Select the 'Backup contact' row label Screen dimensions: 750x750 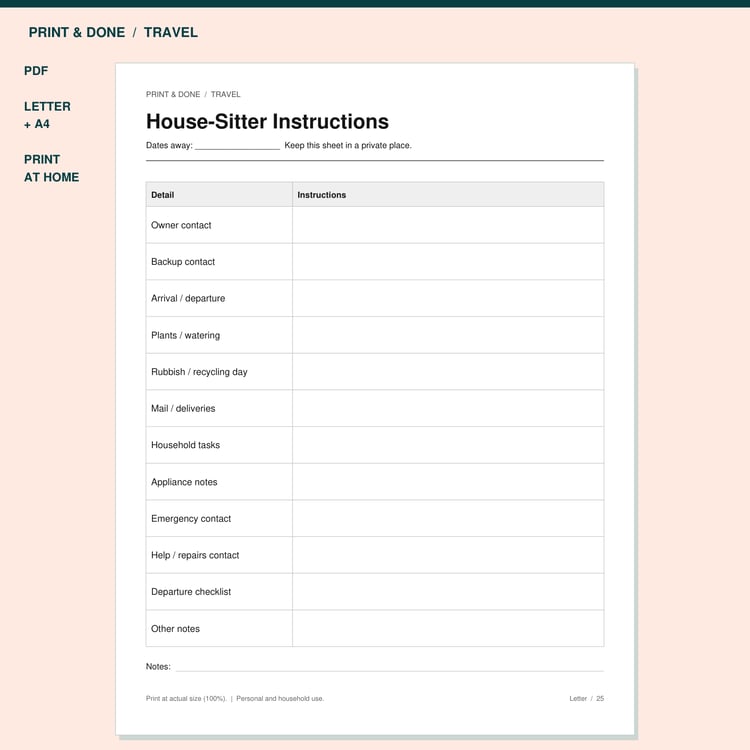(x=183, y=262)
